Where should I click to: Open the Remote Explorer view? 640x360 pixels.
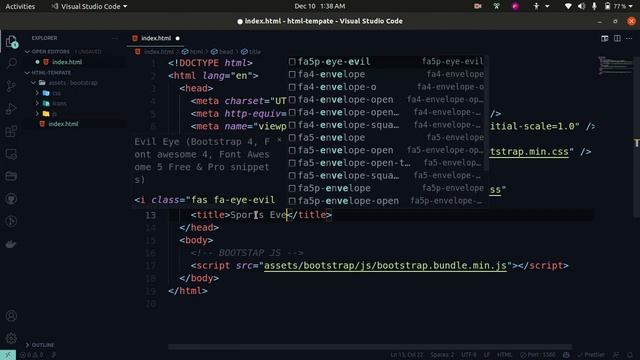coord(11,154)
